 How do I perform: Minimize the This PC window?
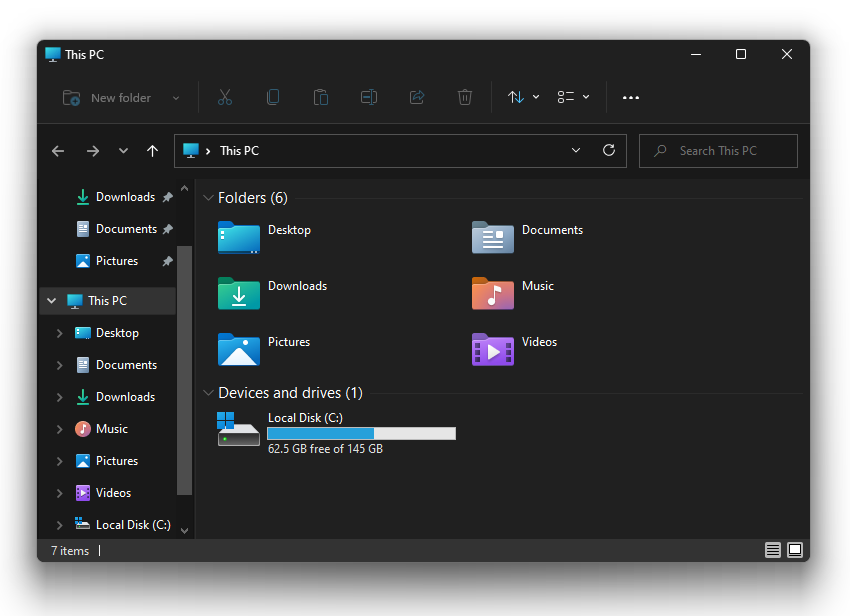pyautogui.click(x=696, y=54)
